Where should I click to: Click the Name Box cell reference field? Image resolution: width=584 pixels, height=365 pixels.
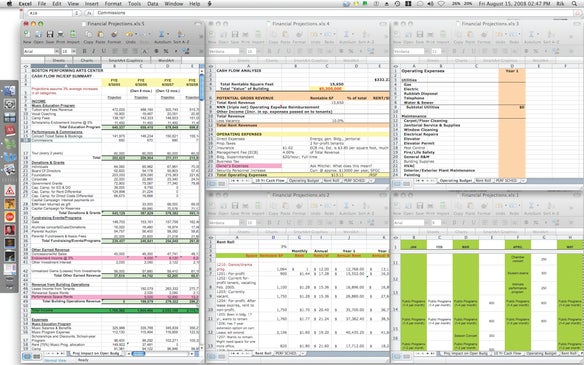[x=51, y=13]
